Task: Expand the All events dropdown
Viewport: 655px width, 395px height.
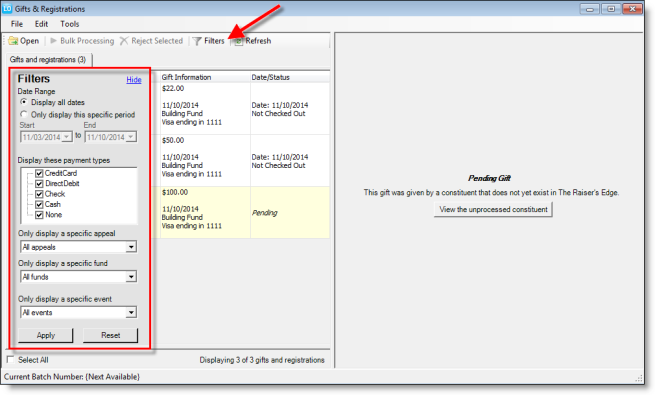Action: tap(131, 313)
